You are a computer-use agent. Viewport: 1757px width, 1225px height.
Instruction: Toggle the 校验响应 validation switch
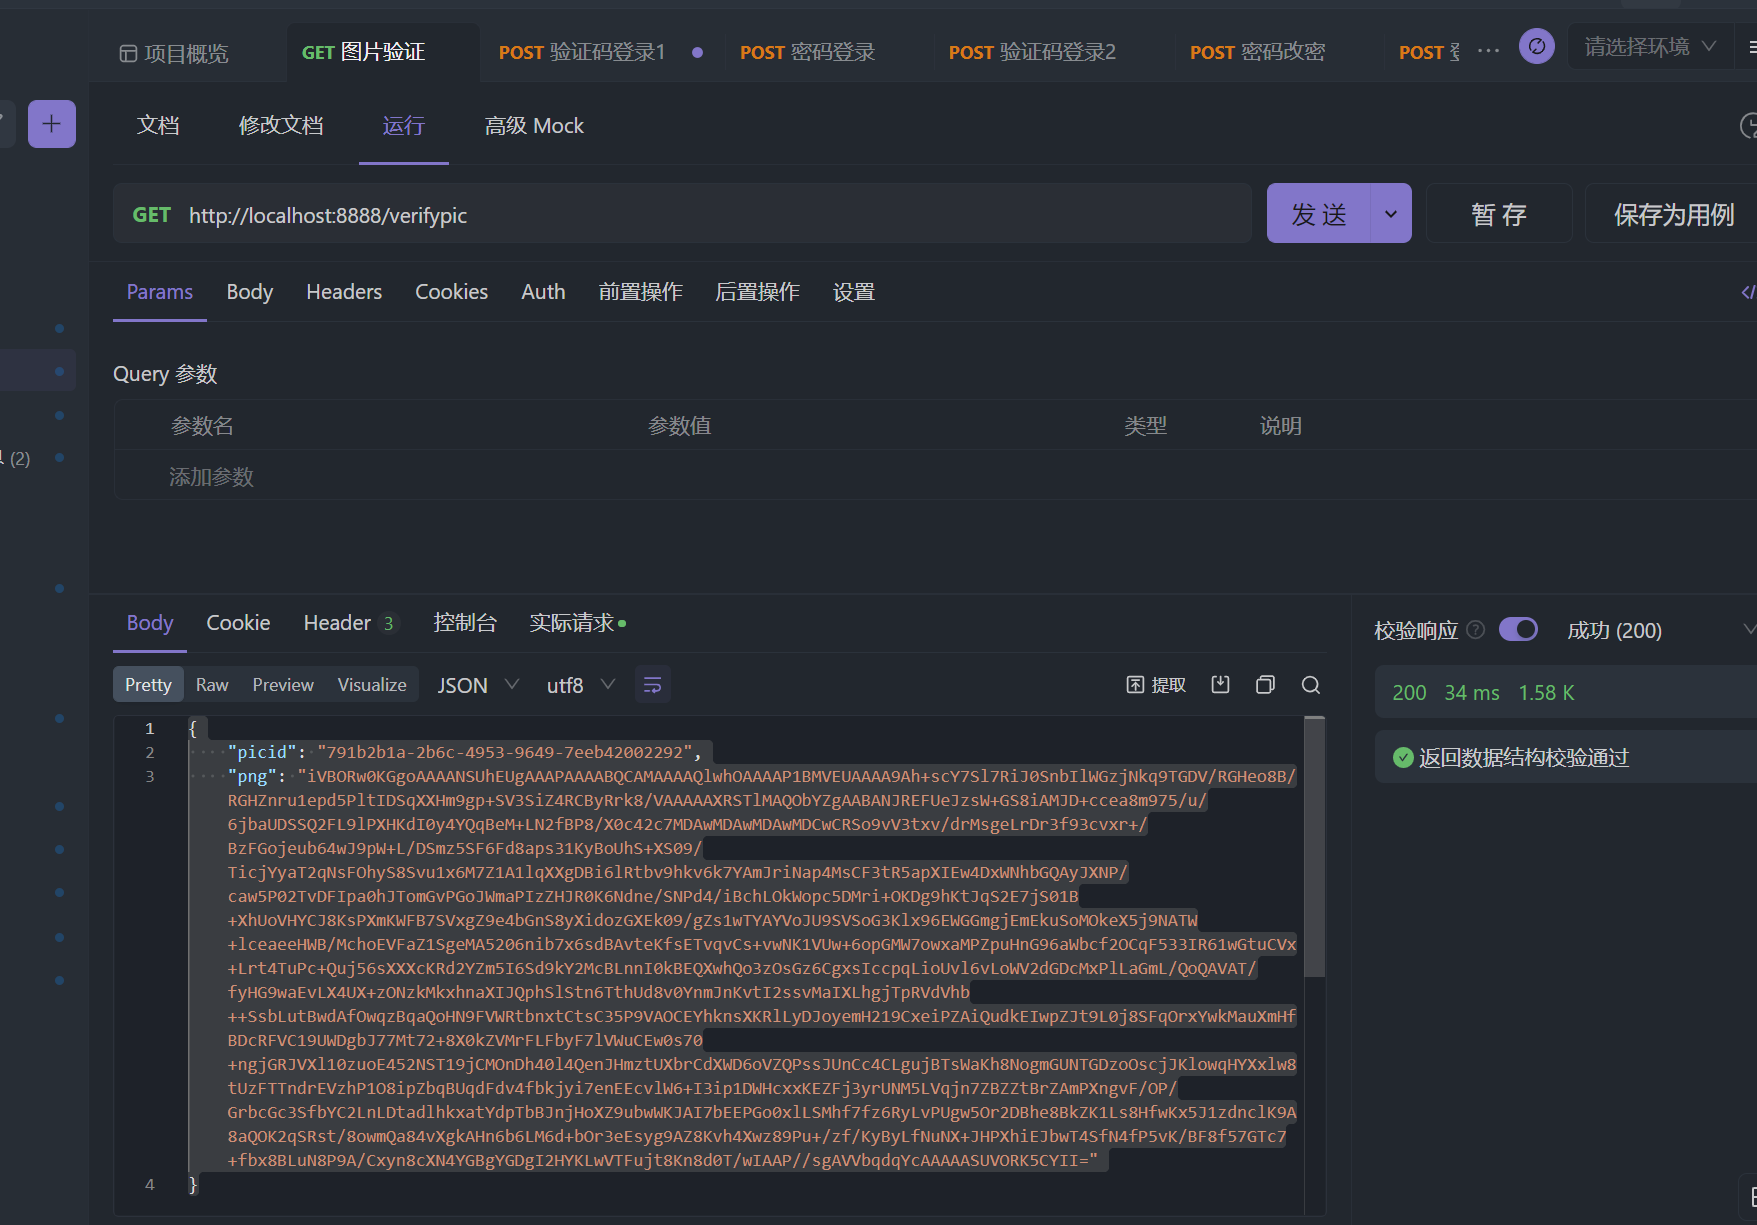coord(1518,629)
